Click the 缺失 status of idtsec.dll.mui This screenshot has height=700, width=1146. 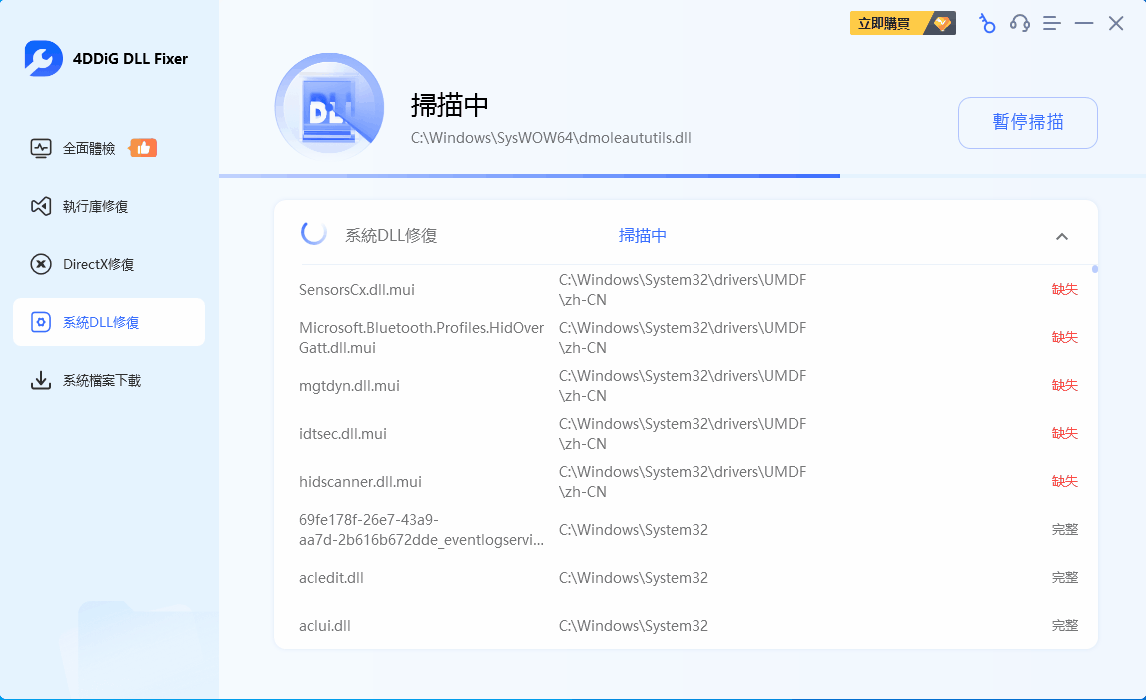(1065, 433)
